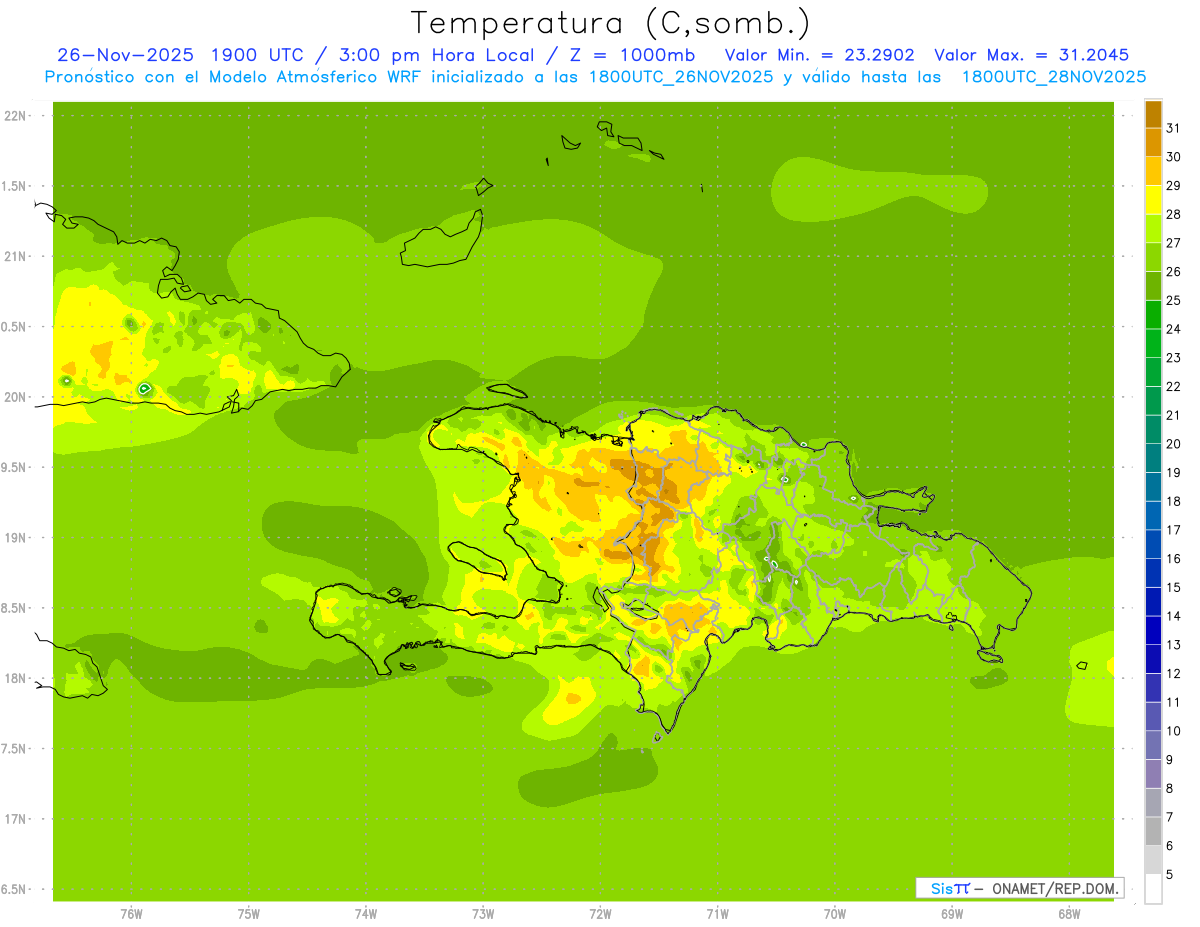Click the '1800UTC_28NOV2025' valid-until time

point(1054,77)
